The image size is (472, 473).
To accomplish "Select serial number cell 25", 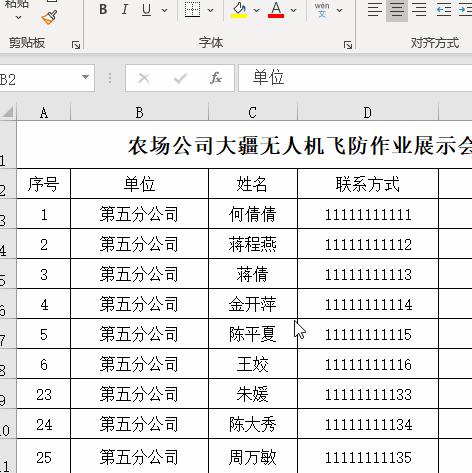I will 44,456.
